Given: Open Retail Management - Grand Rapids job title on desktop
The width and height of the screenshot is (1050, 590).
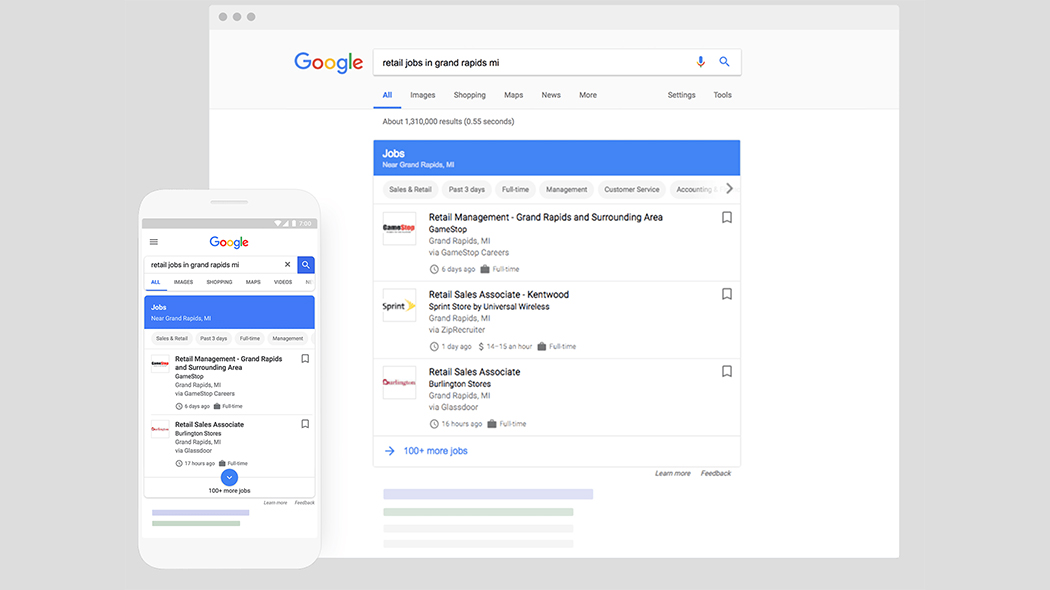Looking at the screenshot, I should (x=546, y=217).
